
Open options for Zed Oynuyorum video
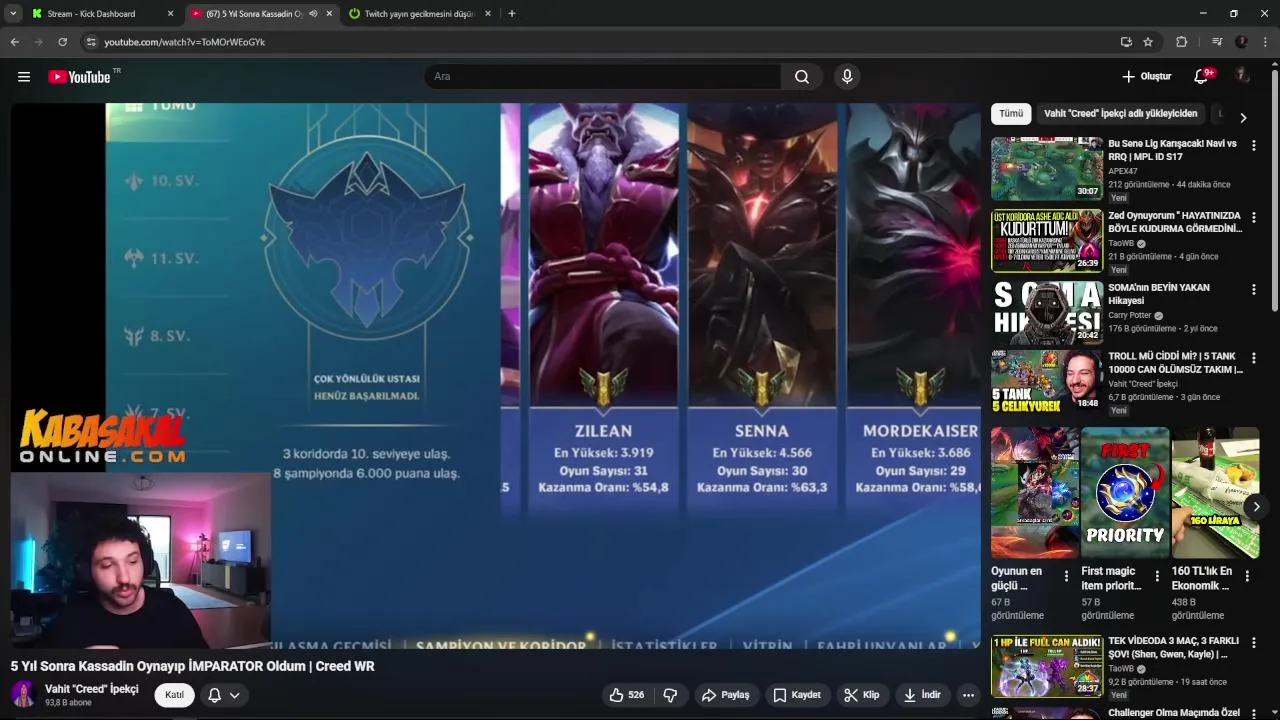coord(1253,218)
